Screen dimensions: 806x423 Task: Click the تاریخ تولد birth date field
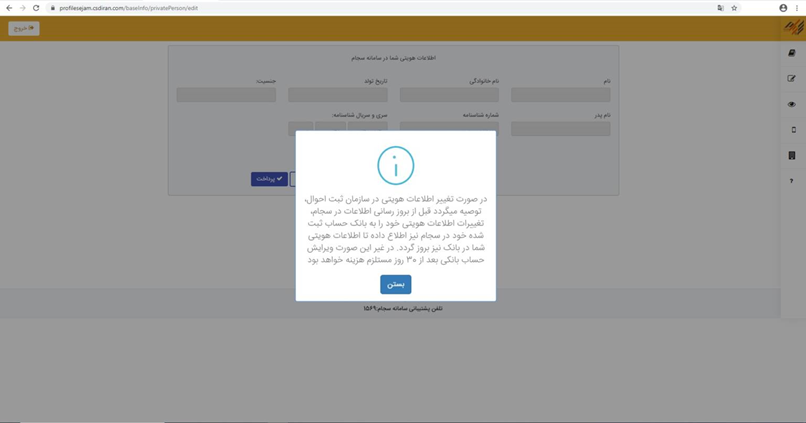click(x=338, y=95)
